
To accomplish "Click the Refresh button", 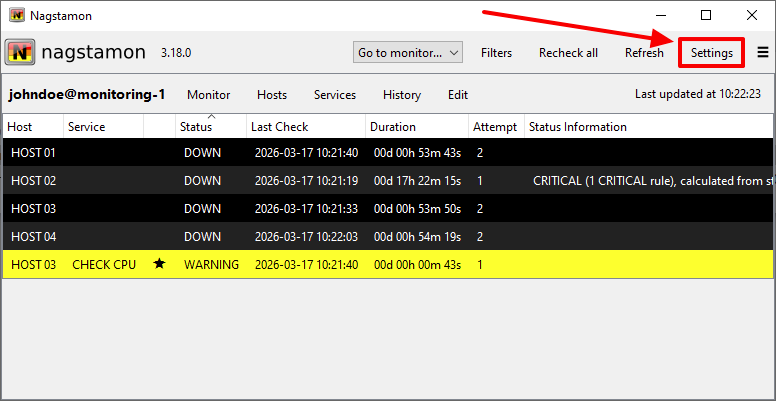I will point(644,53).
